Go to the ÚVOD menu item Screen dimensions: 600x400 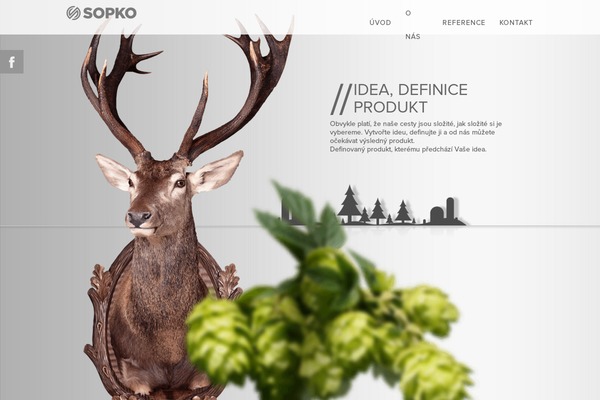pyautogui.click(x=380, y=23)
